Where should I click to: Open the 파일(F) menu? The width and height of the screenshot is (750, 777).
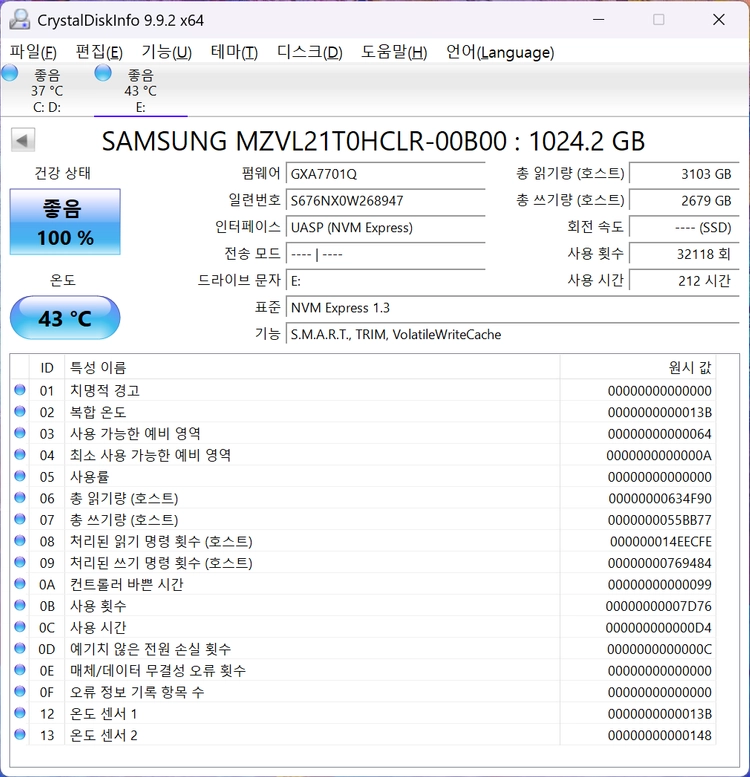[x=33, y=52]
